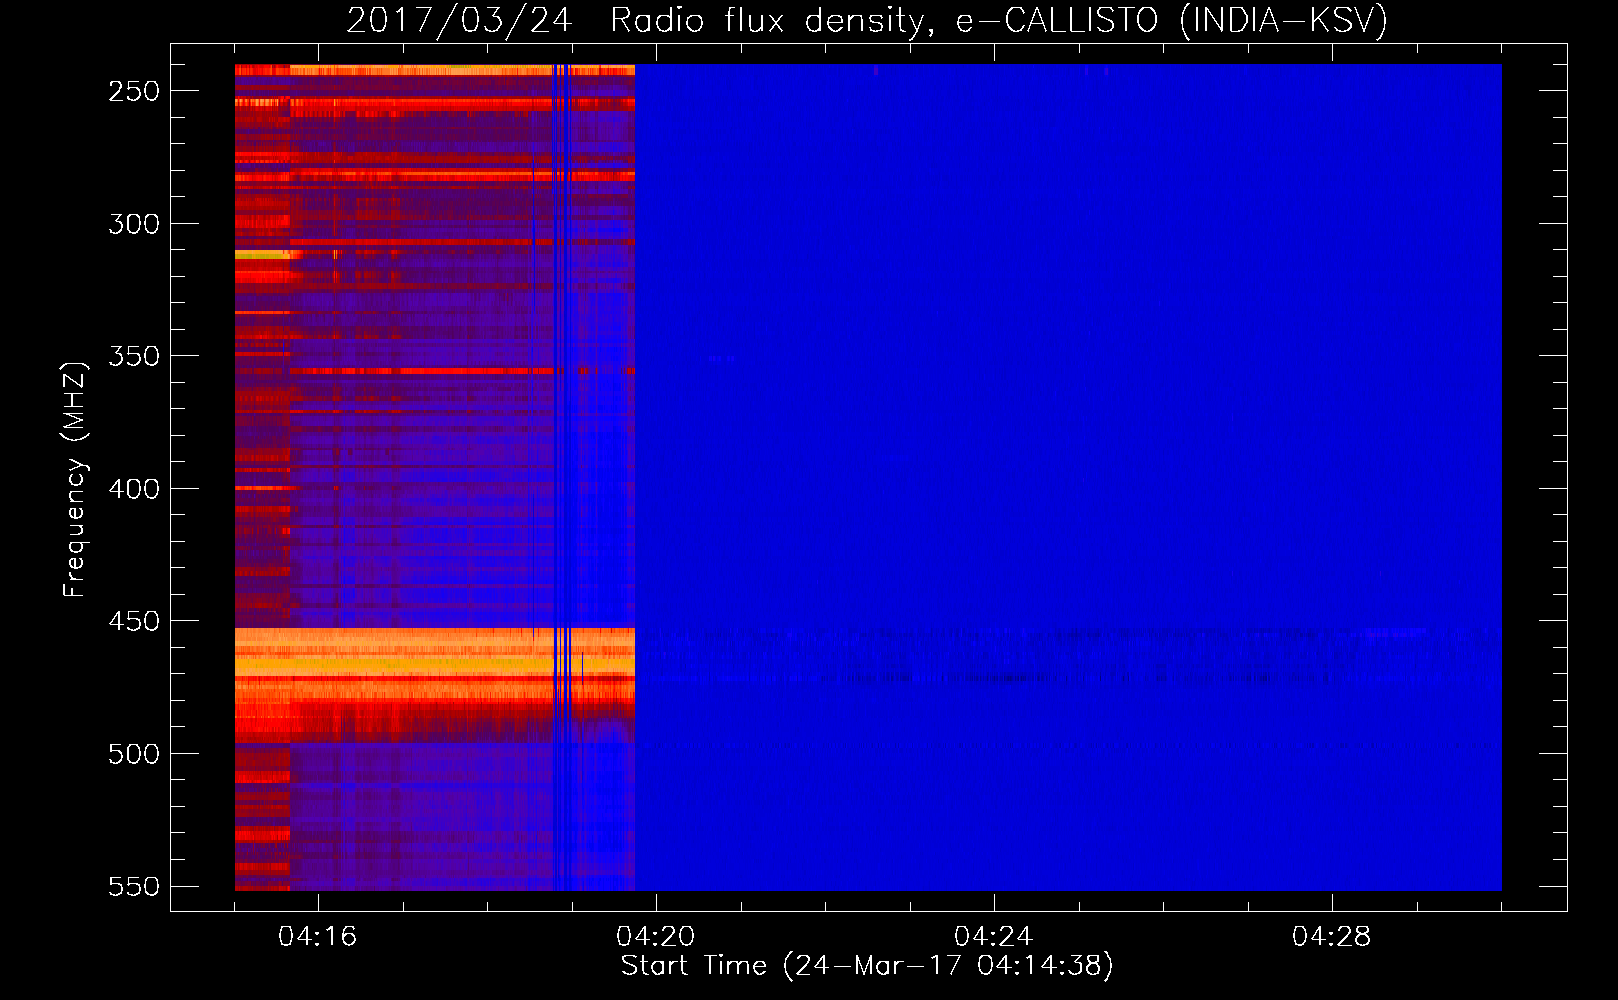The height and width of the screenshot is (1000, 1618).
Task: Click the 04:28 time tick label
Action: tap(1332, 936)
